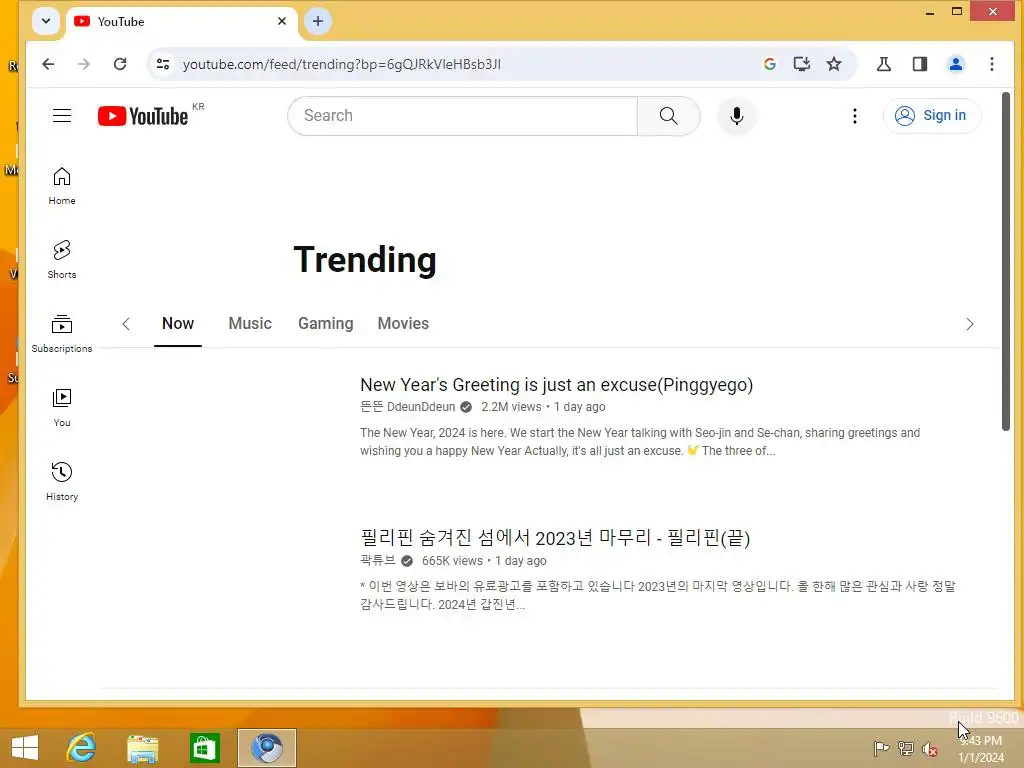Image resolution: width=1024 pixels, height=768 pixels.
Task: Select the Now trending tab
Action: (178, 323)
